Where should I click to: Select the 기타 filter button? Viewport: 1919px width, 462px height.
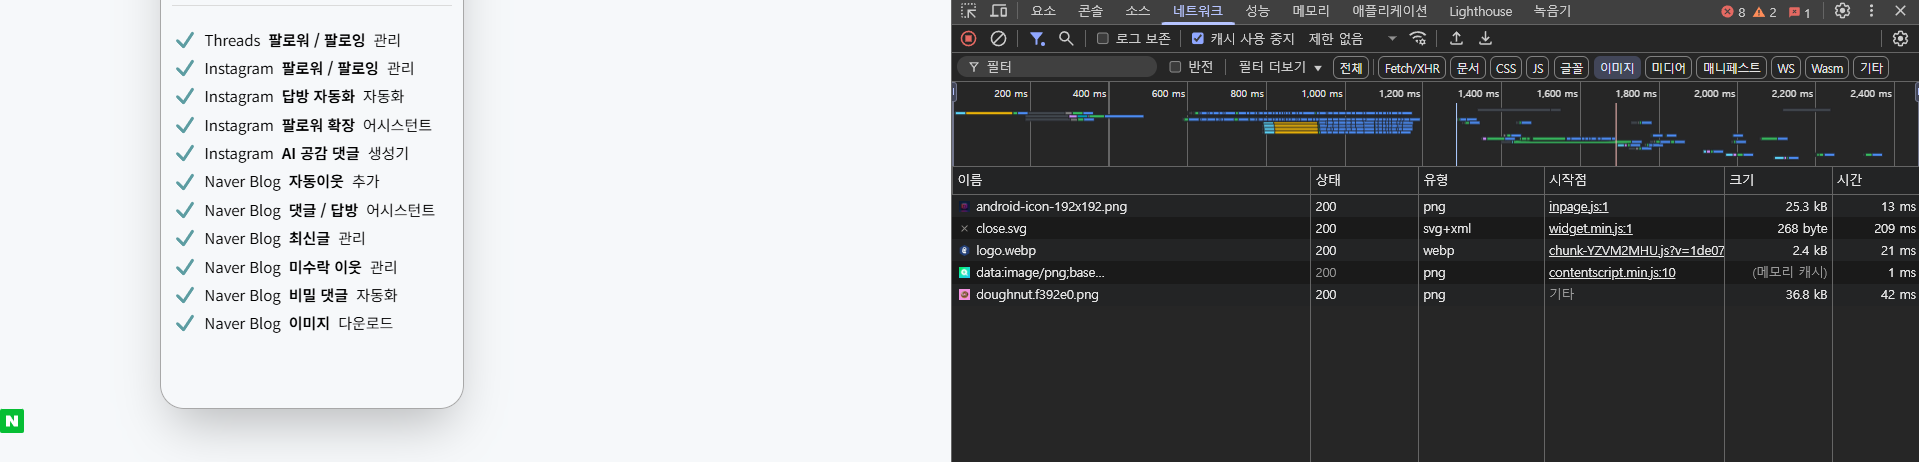click(1870, 68)
